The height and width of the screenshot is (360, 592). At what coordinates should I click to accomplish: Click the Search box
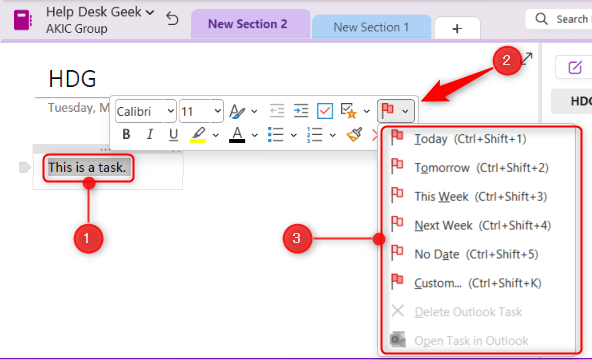click(x=559, y=19)
